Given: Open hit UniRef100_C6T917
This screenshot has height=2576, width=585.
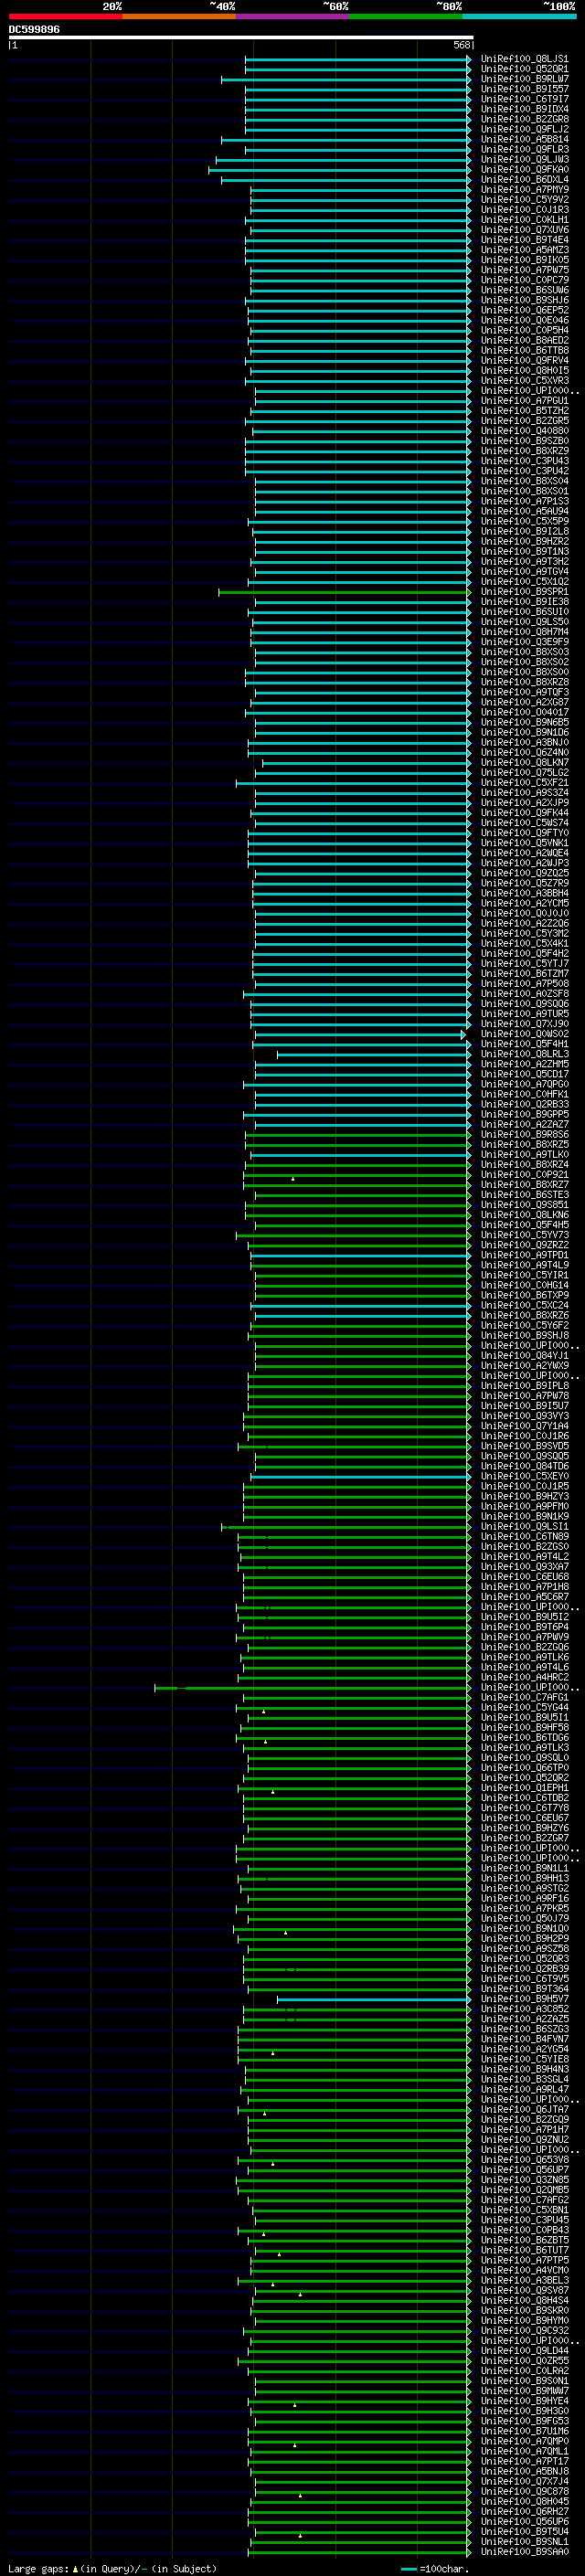Looking at the screenshot, I should (x=525, y=99).
